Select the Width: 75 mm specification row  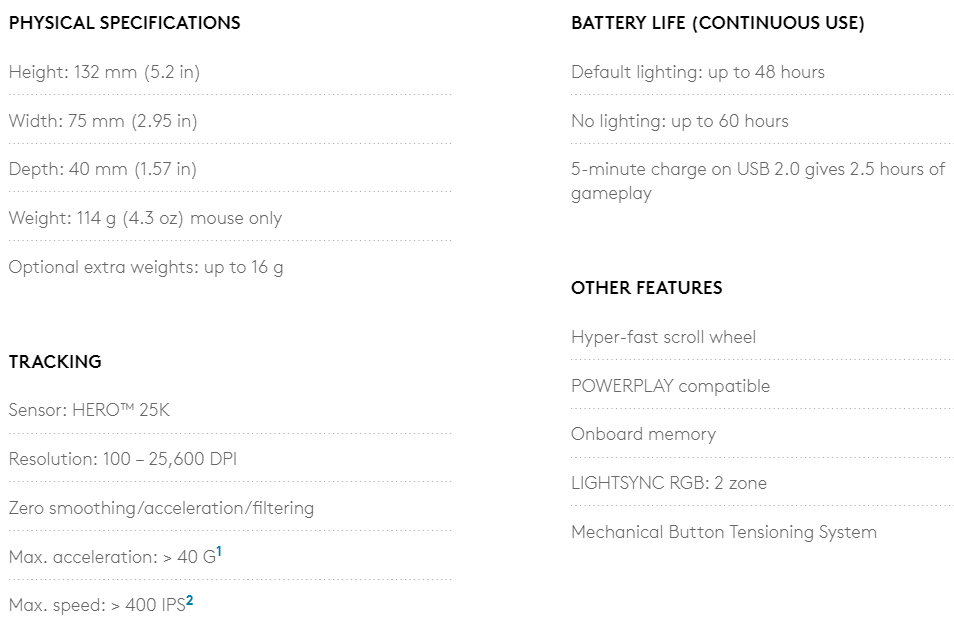pyautogui.click(x=103, y=121)
